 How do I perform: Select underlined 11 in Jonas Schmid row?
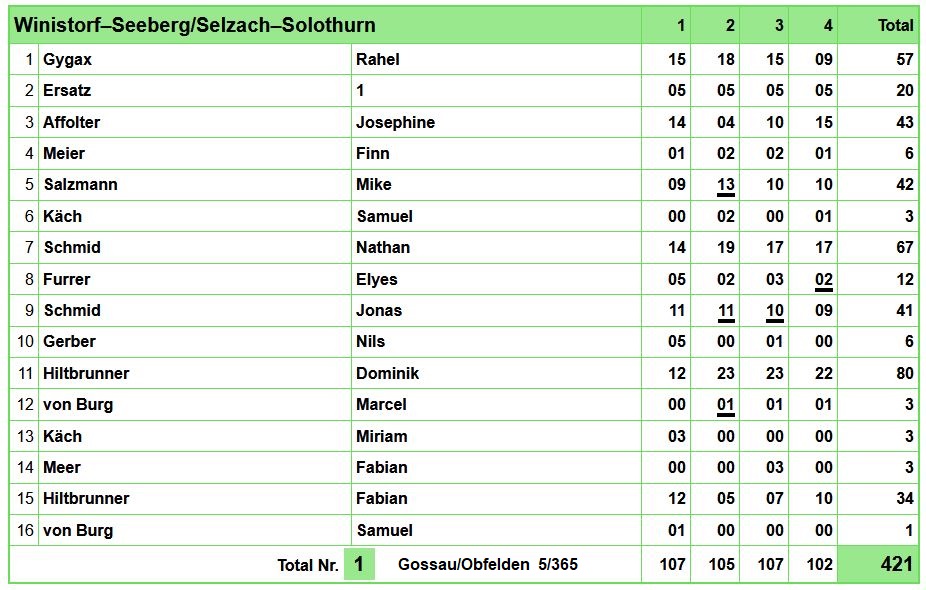pyautogui.click(x=726, y=311)
